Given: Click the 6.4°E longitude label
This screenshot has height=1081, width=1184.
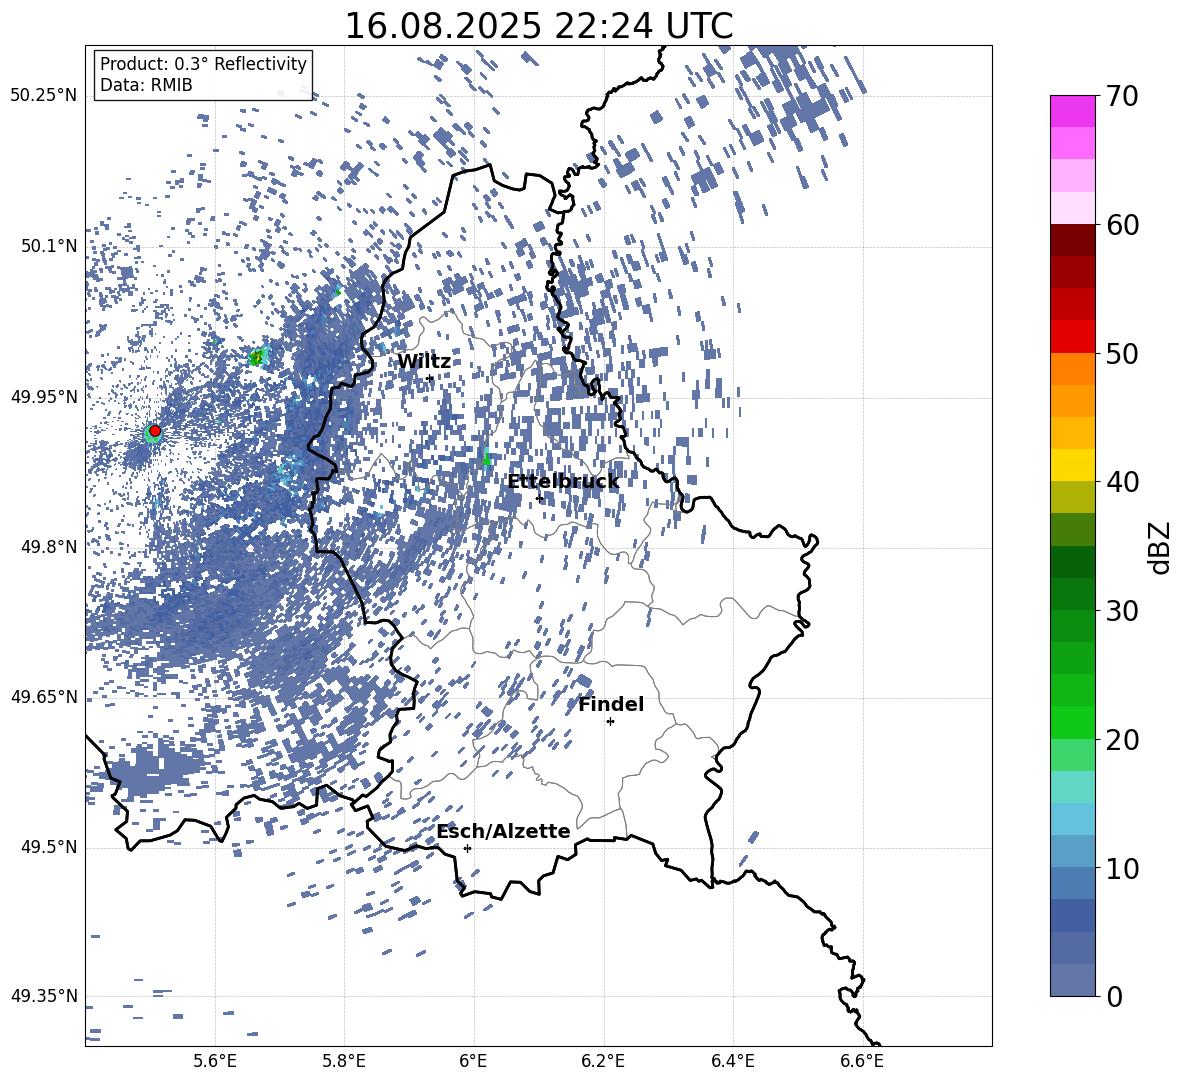Looking at the screenshot, I should [x=733, y=1061].
